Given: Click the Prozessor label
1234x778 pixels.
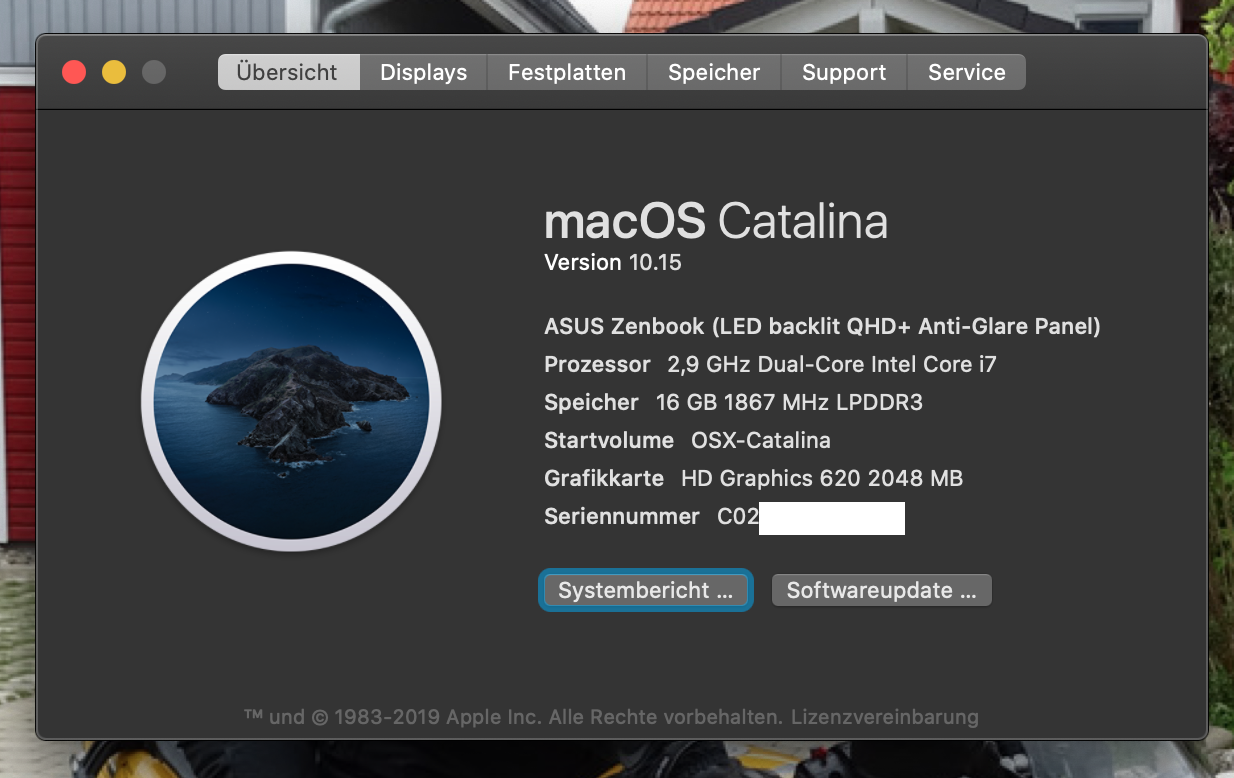Looking at the screenshot, I should tap(597, 364).
